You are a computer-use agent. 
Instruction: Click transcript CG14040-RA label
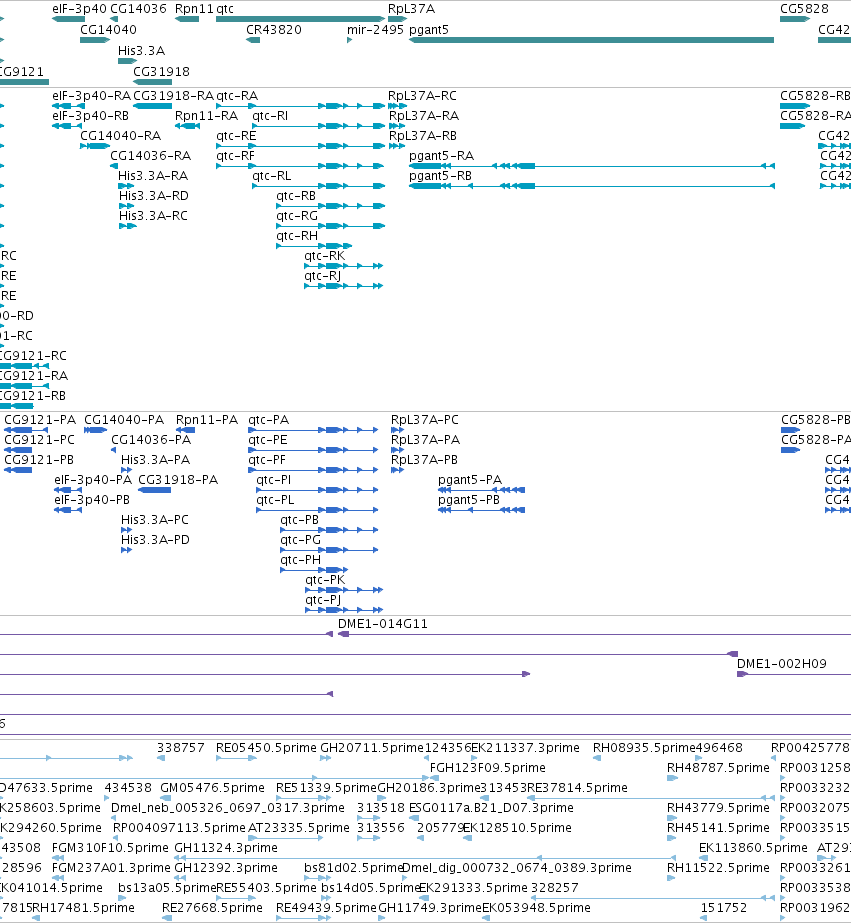click(x=120, y=136)
